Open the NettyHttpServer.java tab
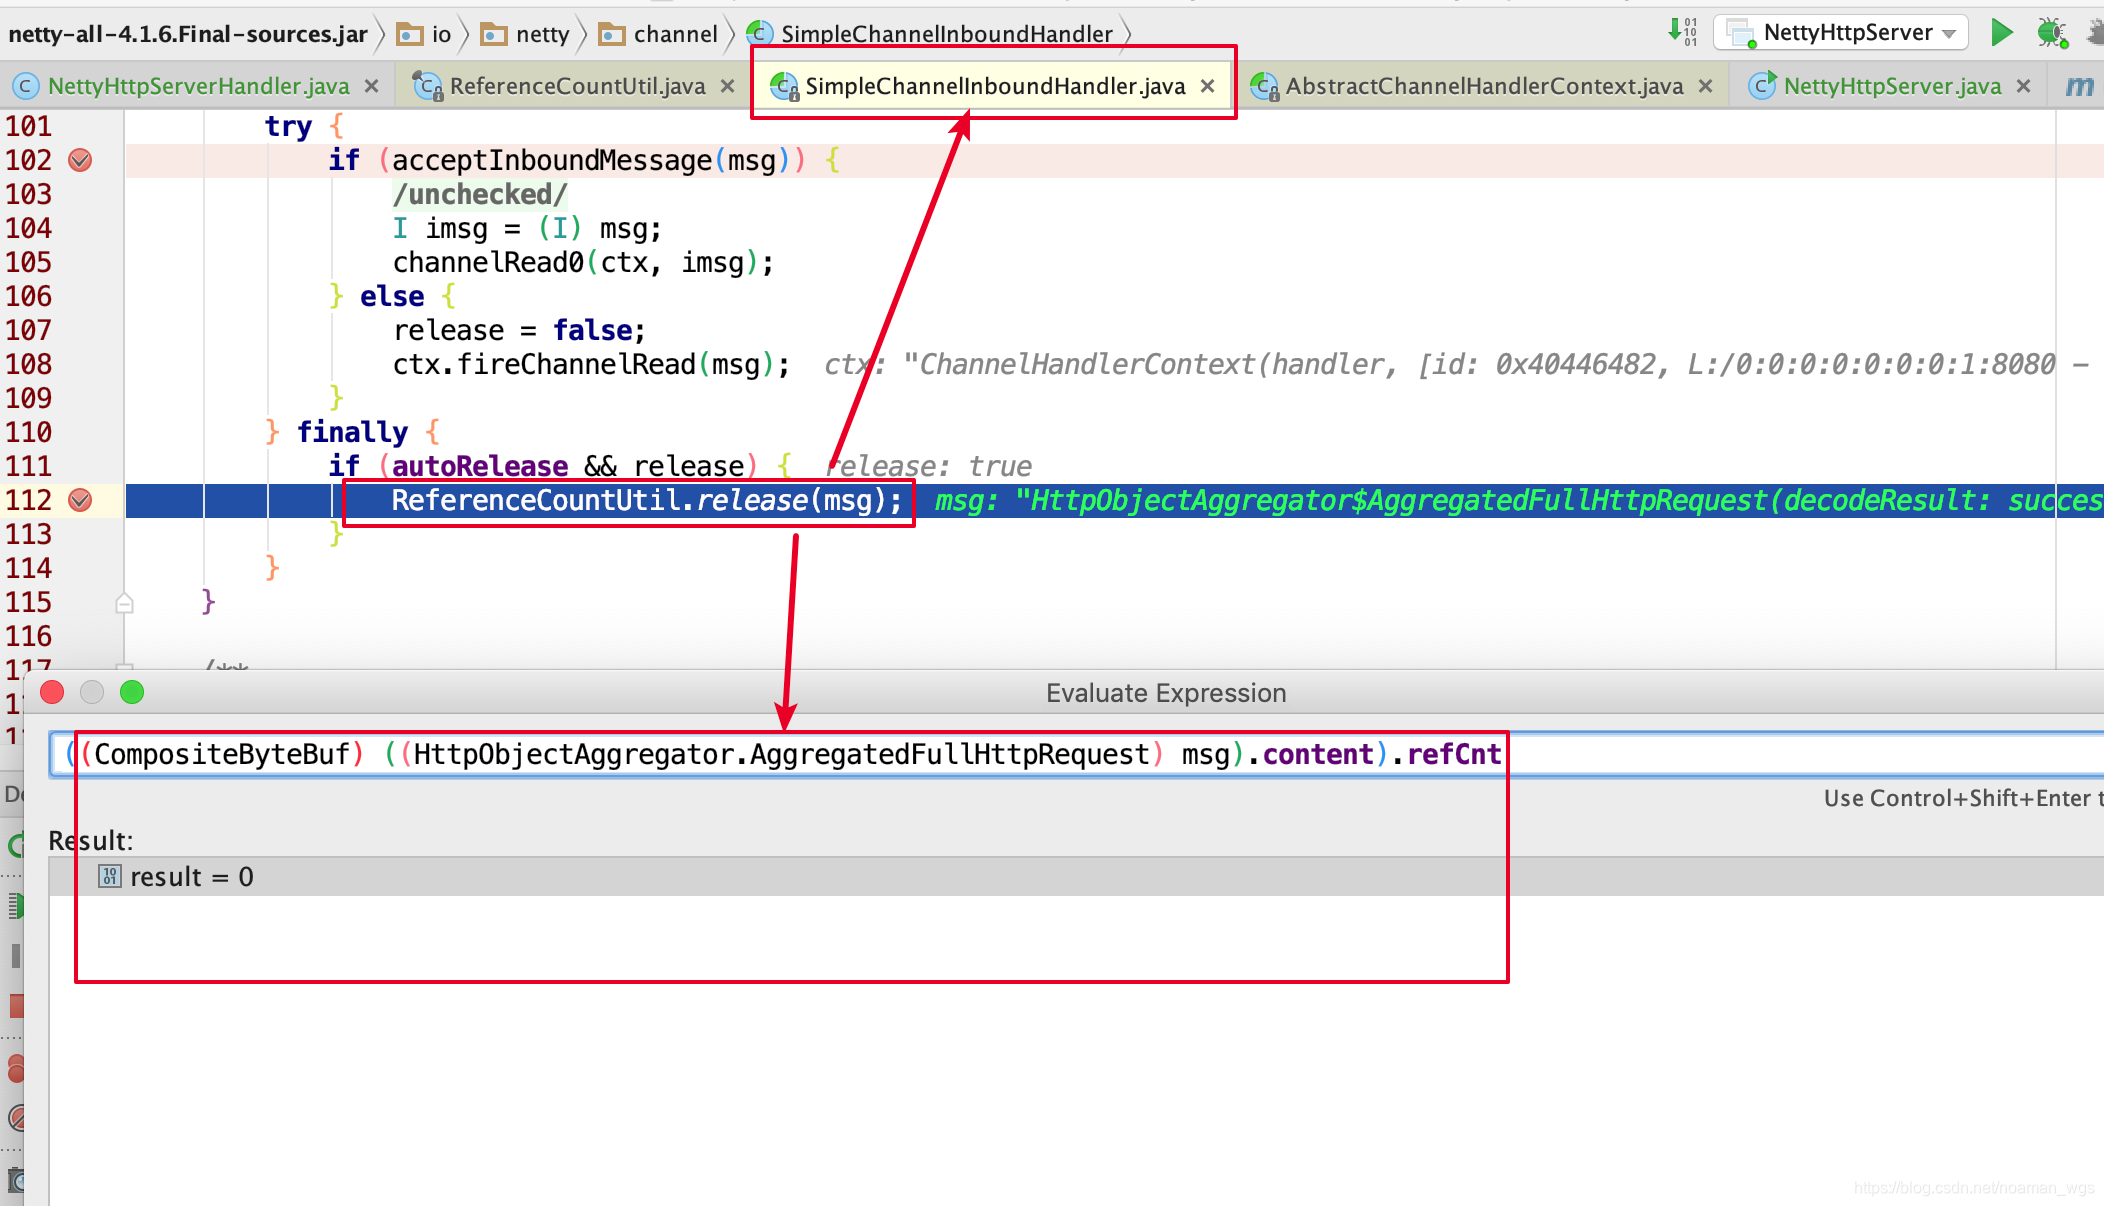Image resolution: width=2104 pixels, height=1206 pixels. coord(1892,86)
